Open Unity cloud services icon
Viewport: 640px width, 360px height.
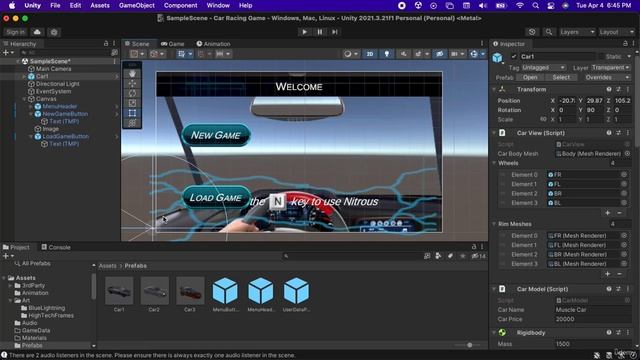[37, 32]
